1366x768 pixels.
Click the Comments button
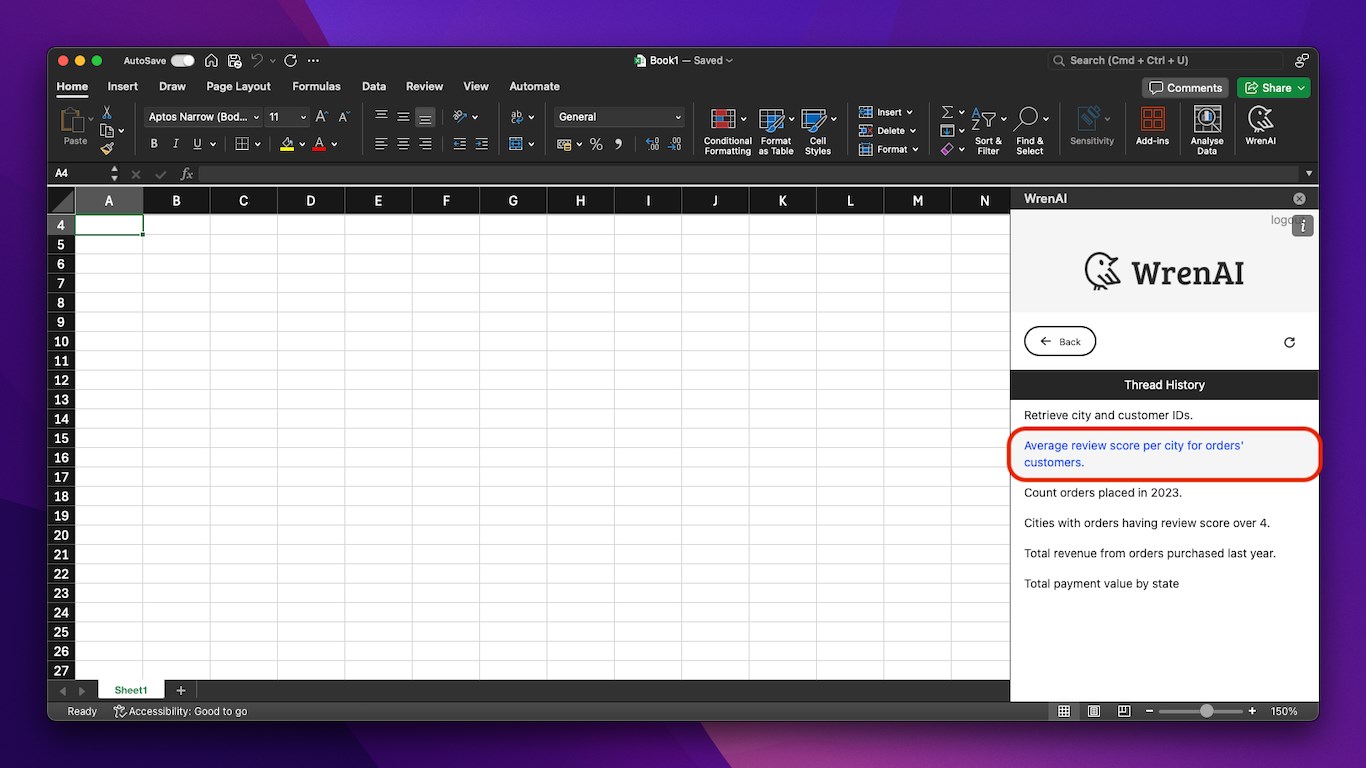click(1186, 88)
